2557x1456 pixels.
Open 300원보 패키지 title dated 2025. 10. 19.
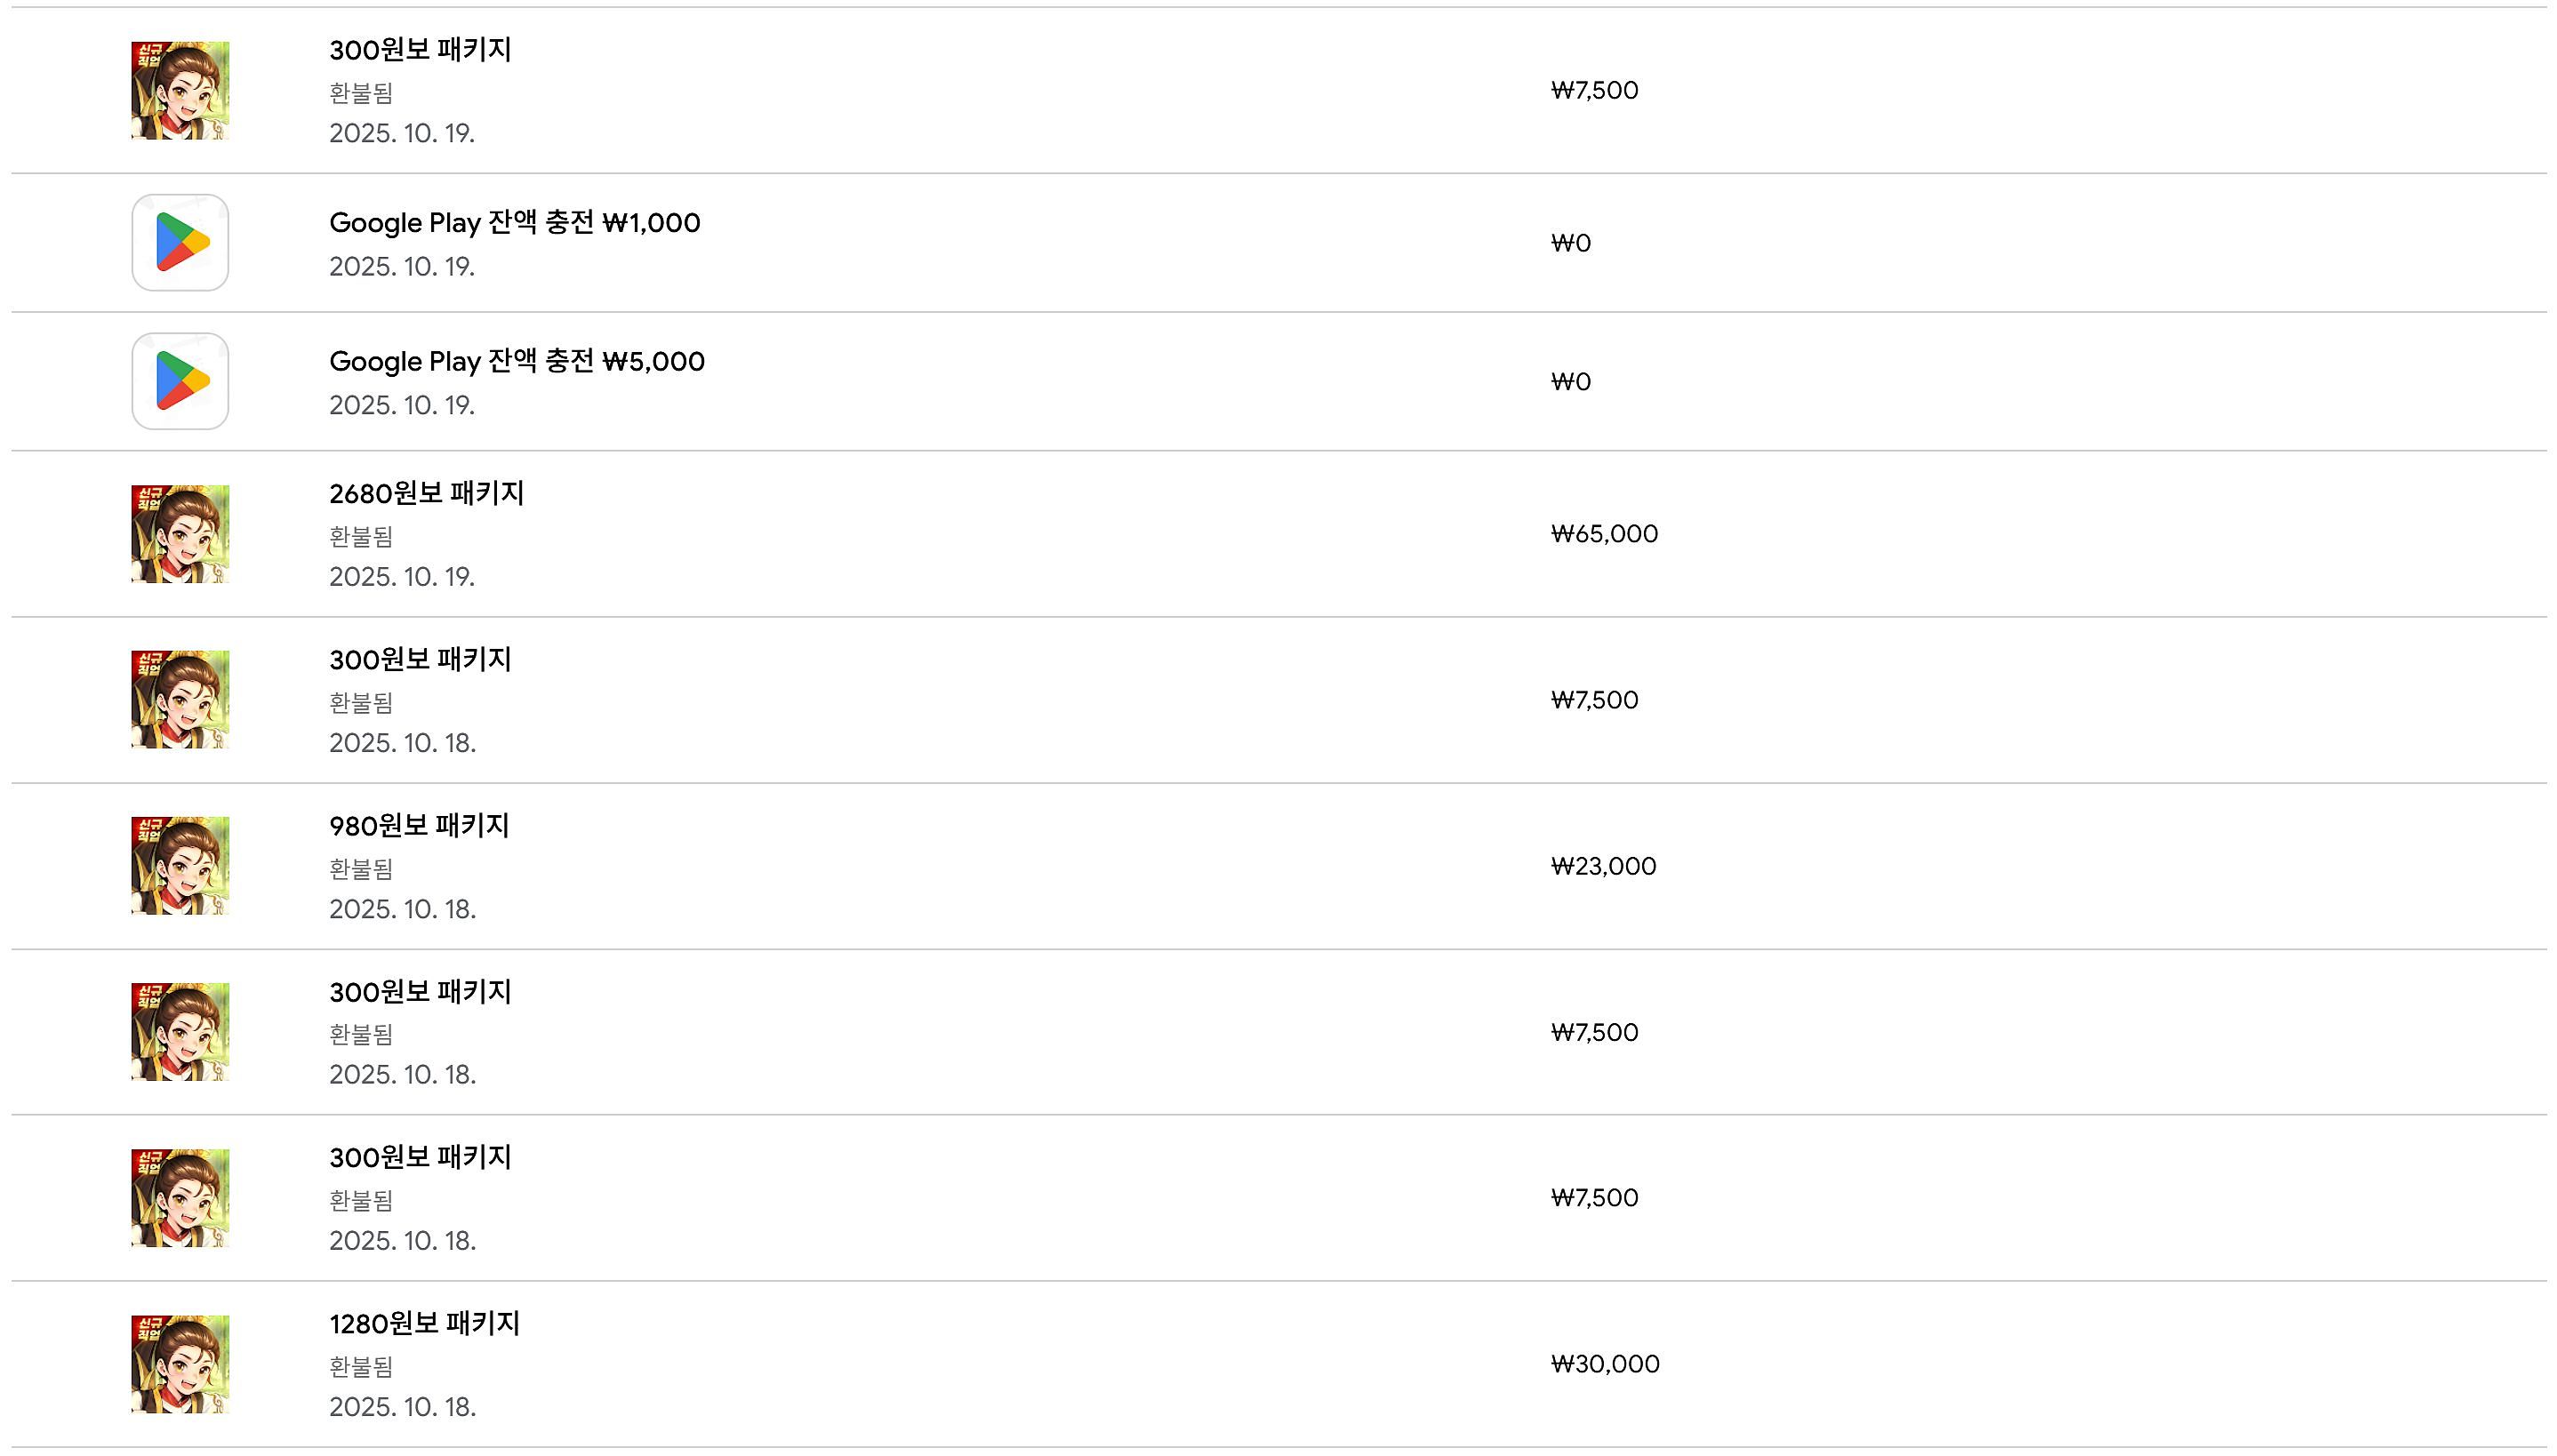point(420,50)
